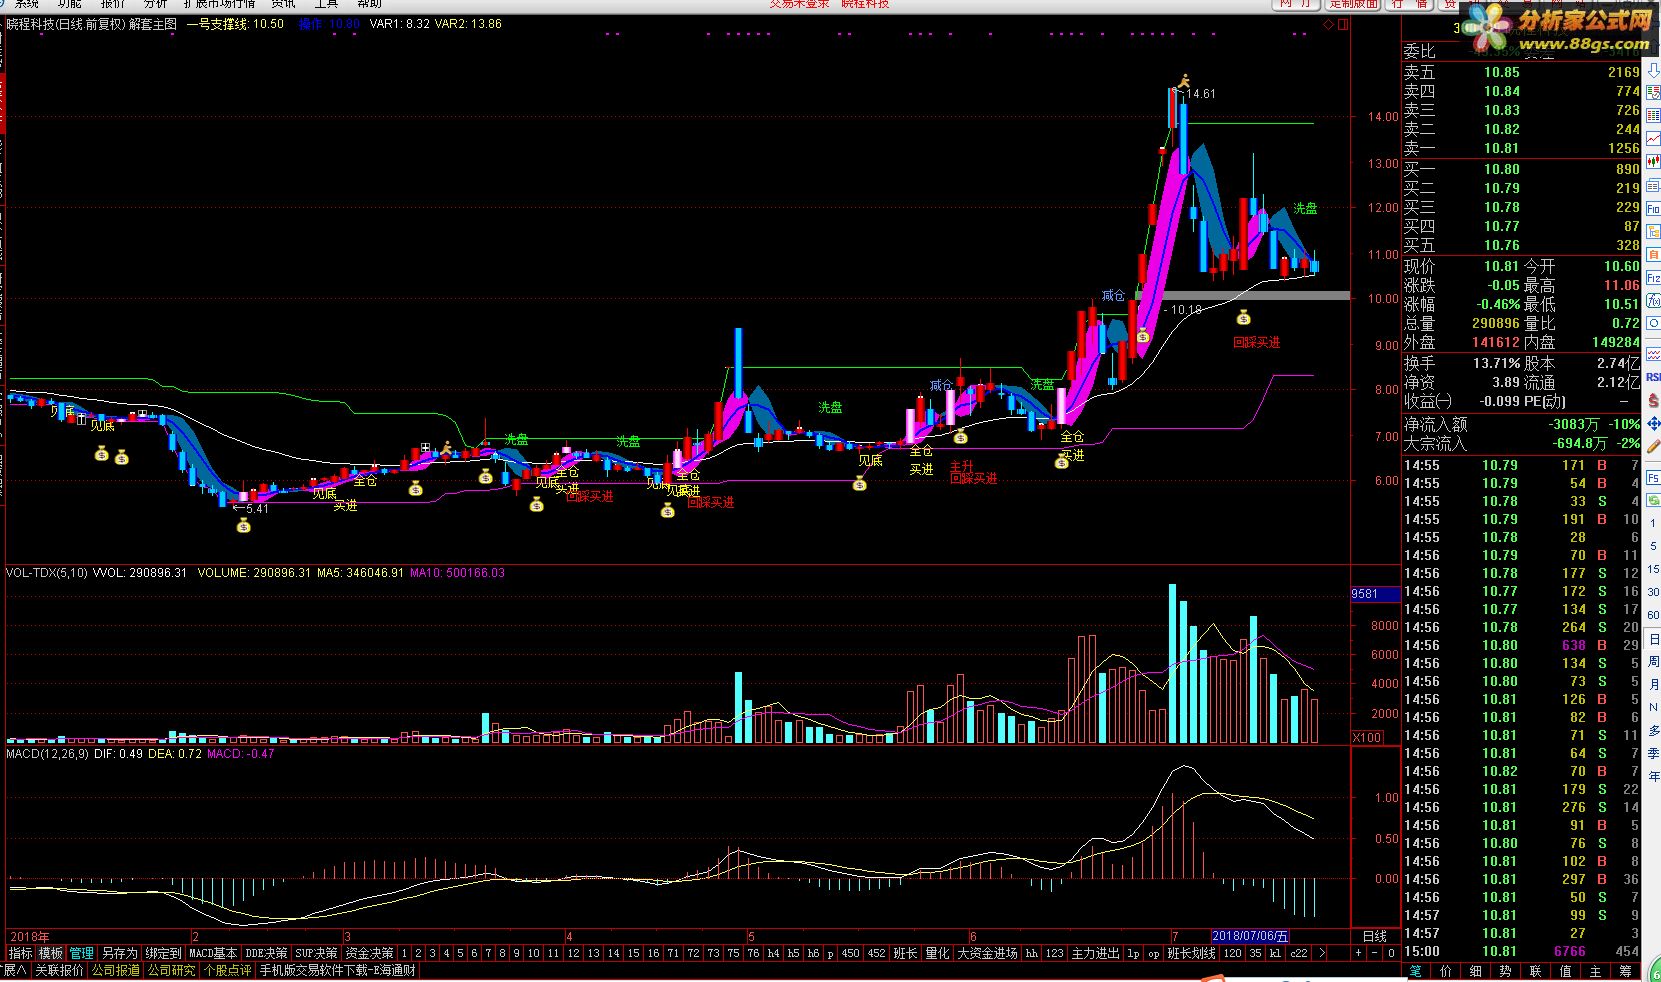Click the 2018/07/06 date marker on timeline

1249,936
